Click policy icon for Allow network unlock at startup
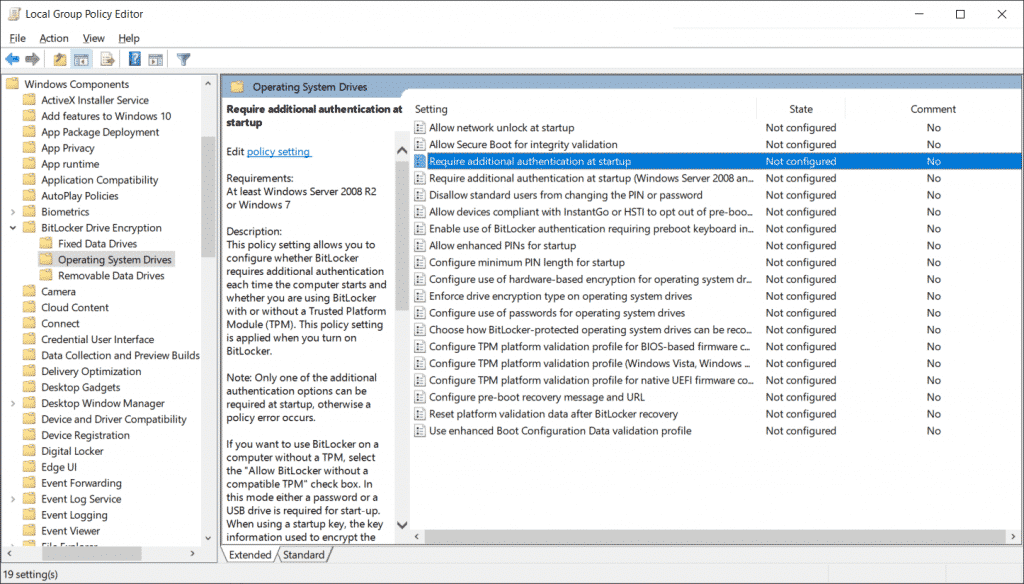Image resolution: width=1024 pixels, height=584 pixels. tap(420, 127)
